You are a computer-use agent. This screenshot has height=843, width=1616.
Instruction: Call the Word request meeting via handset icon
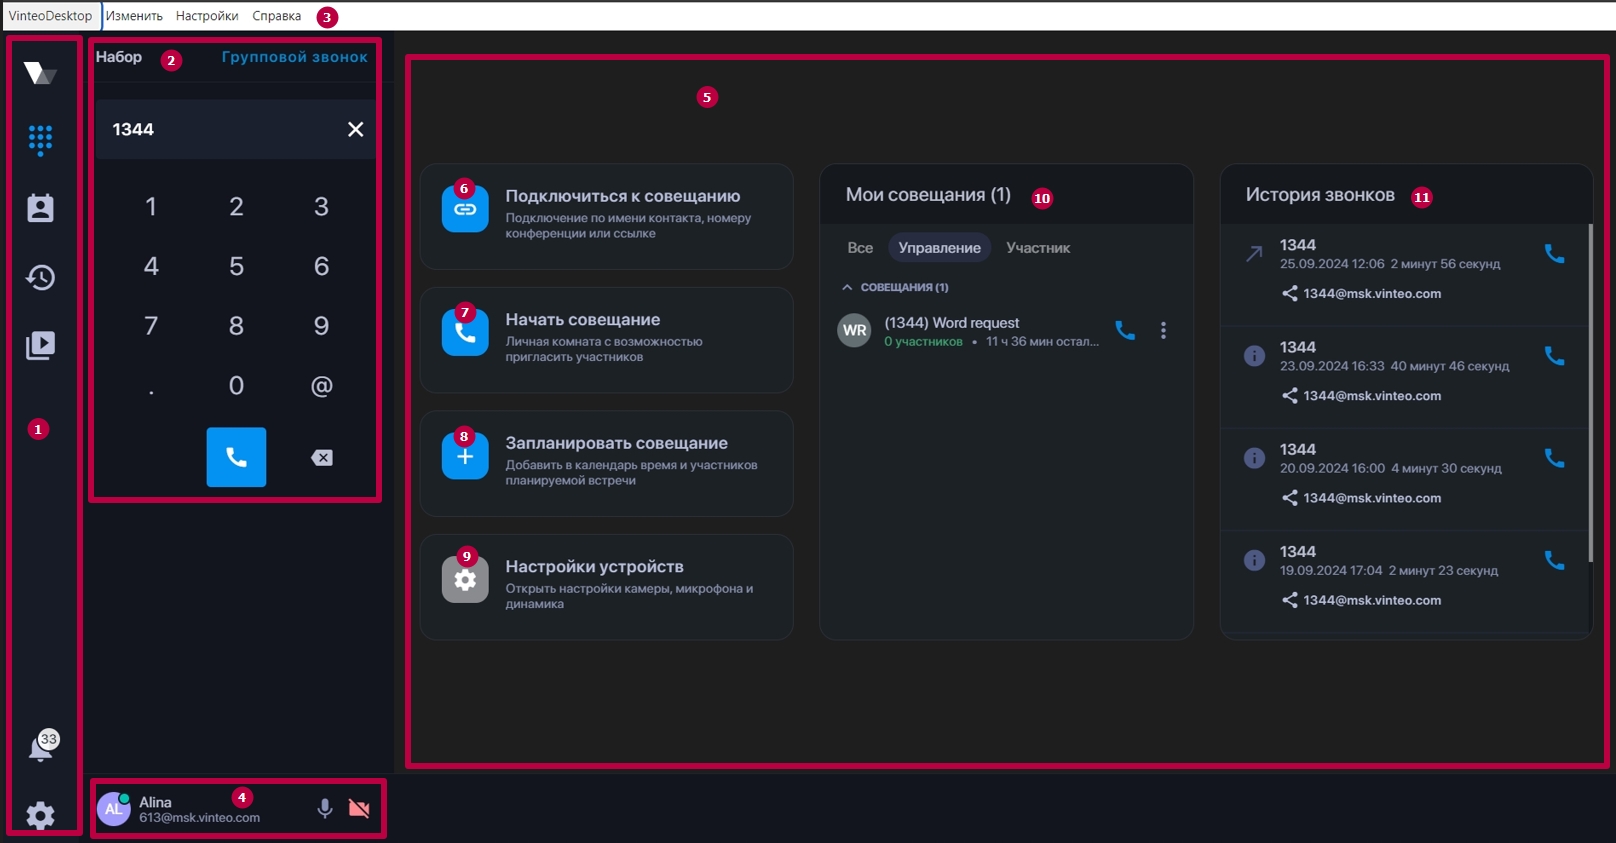coord(1125,330)
